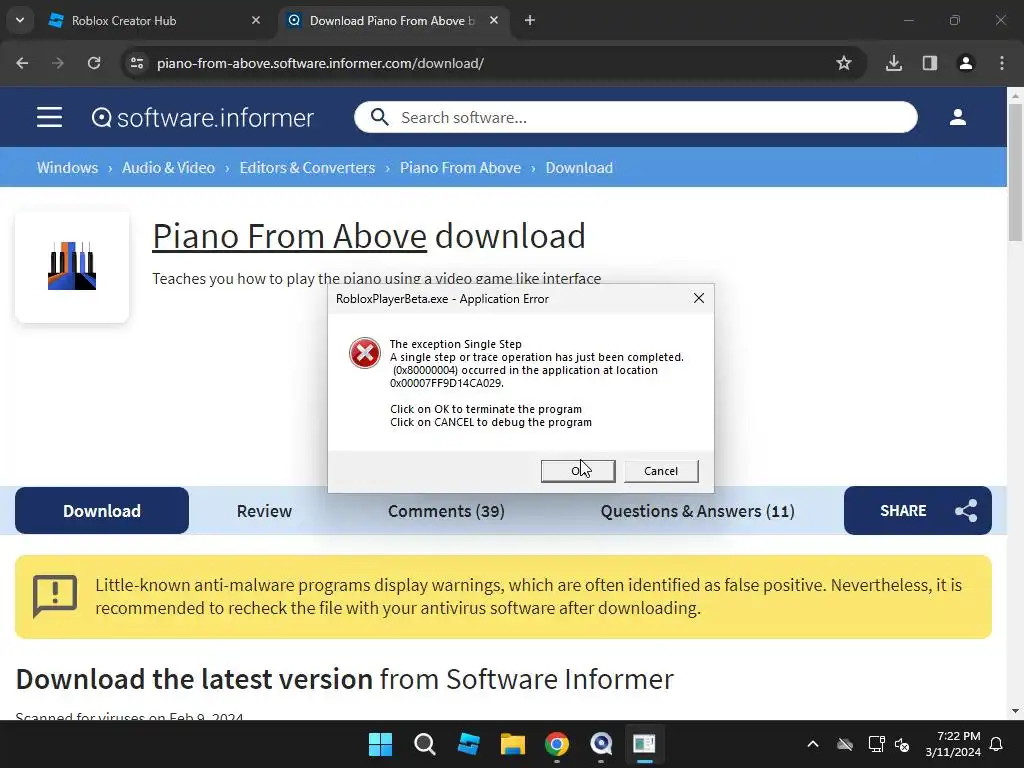Image resolution: width=1024 pixels, height=768 pixels.
Task: Open the Editors & Converters breadcrumb
Action: (308, 168)
